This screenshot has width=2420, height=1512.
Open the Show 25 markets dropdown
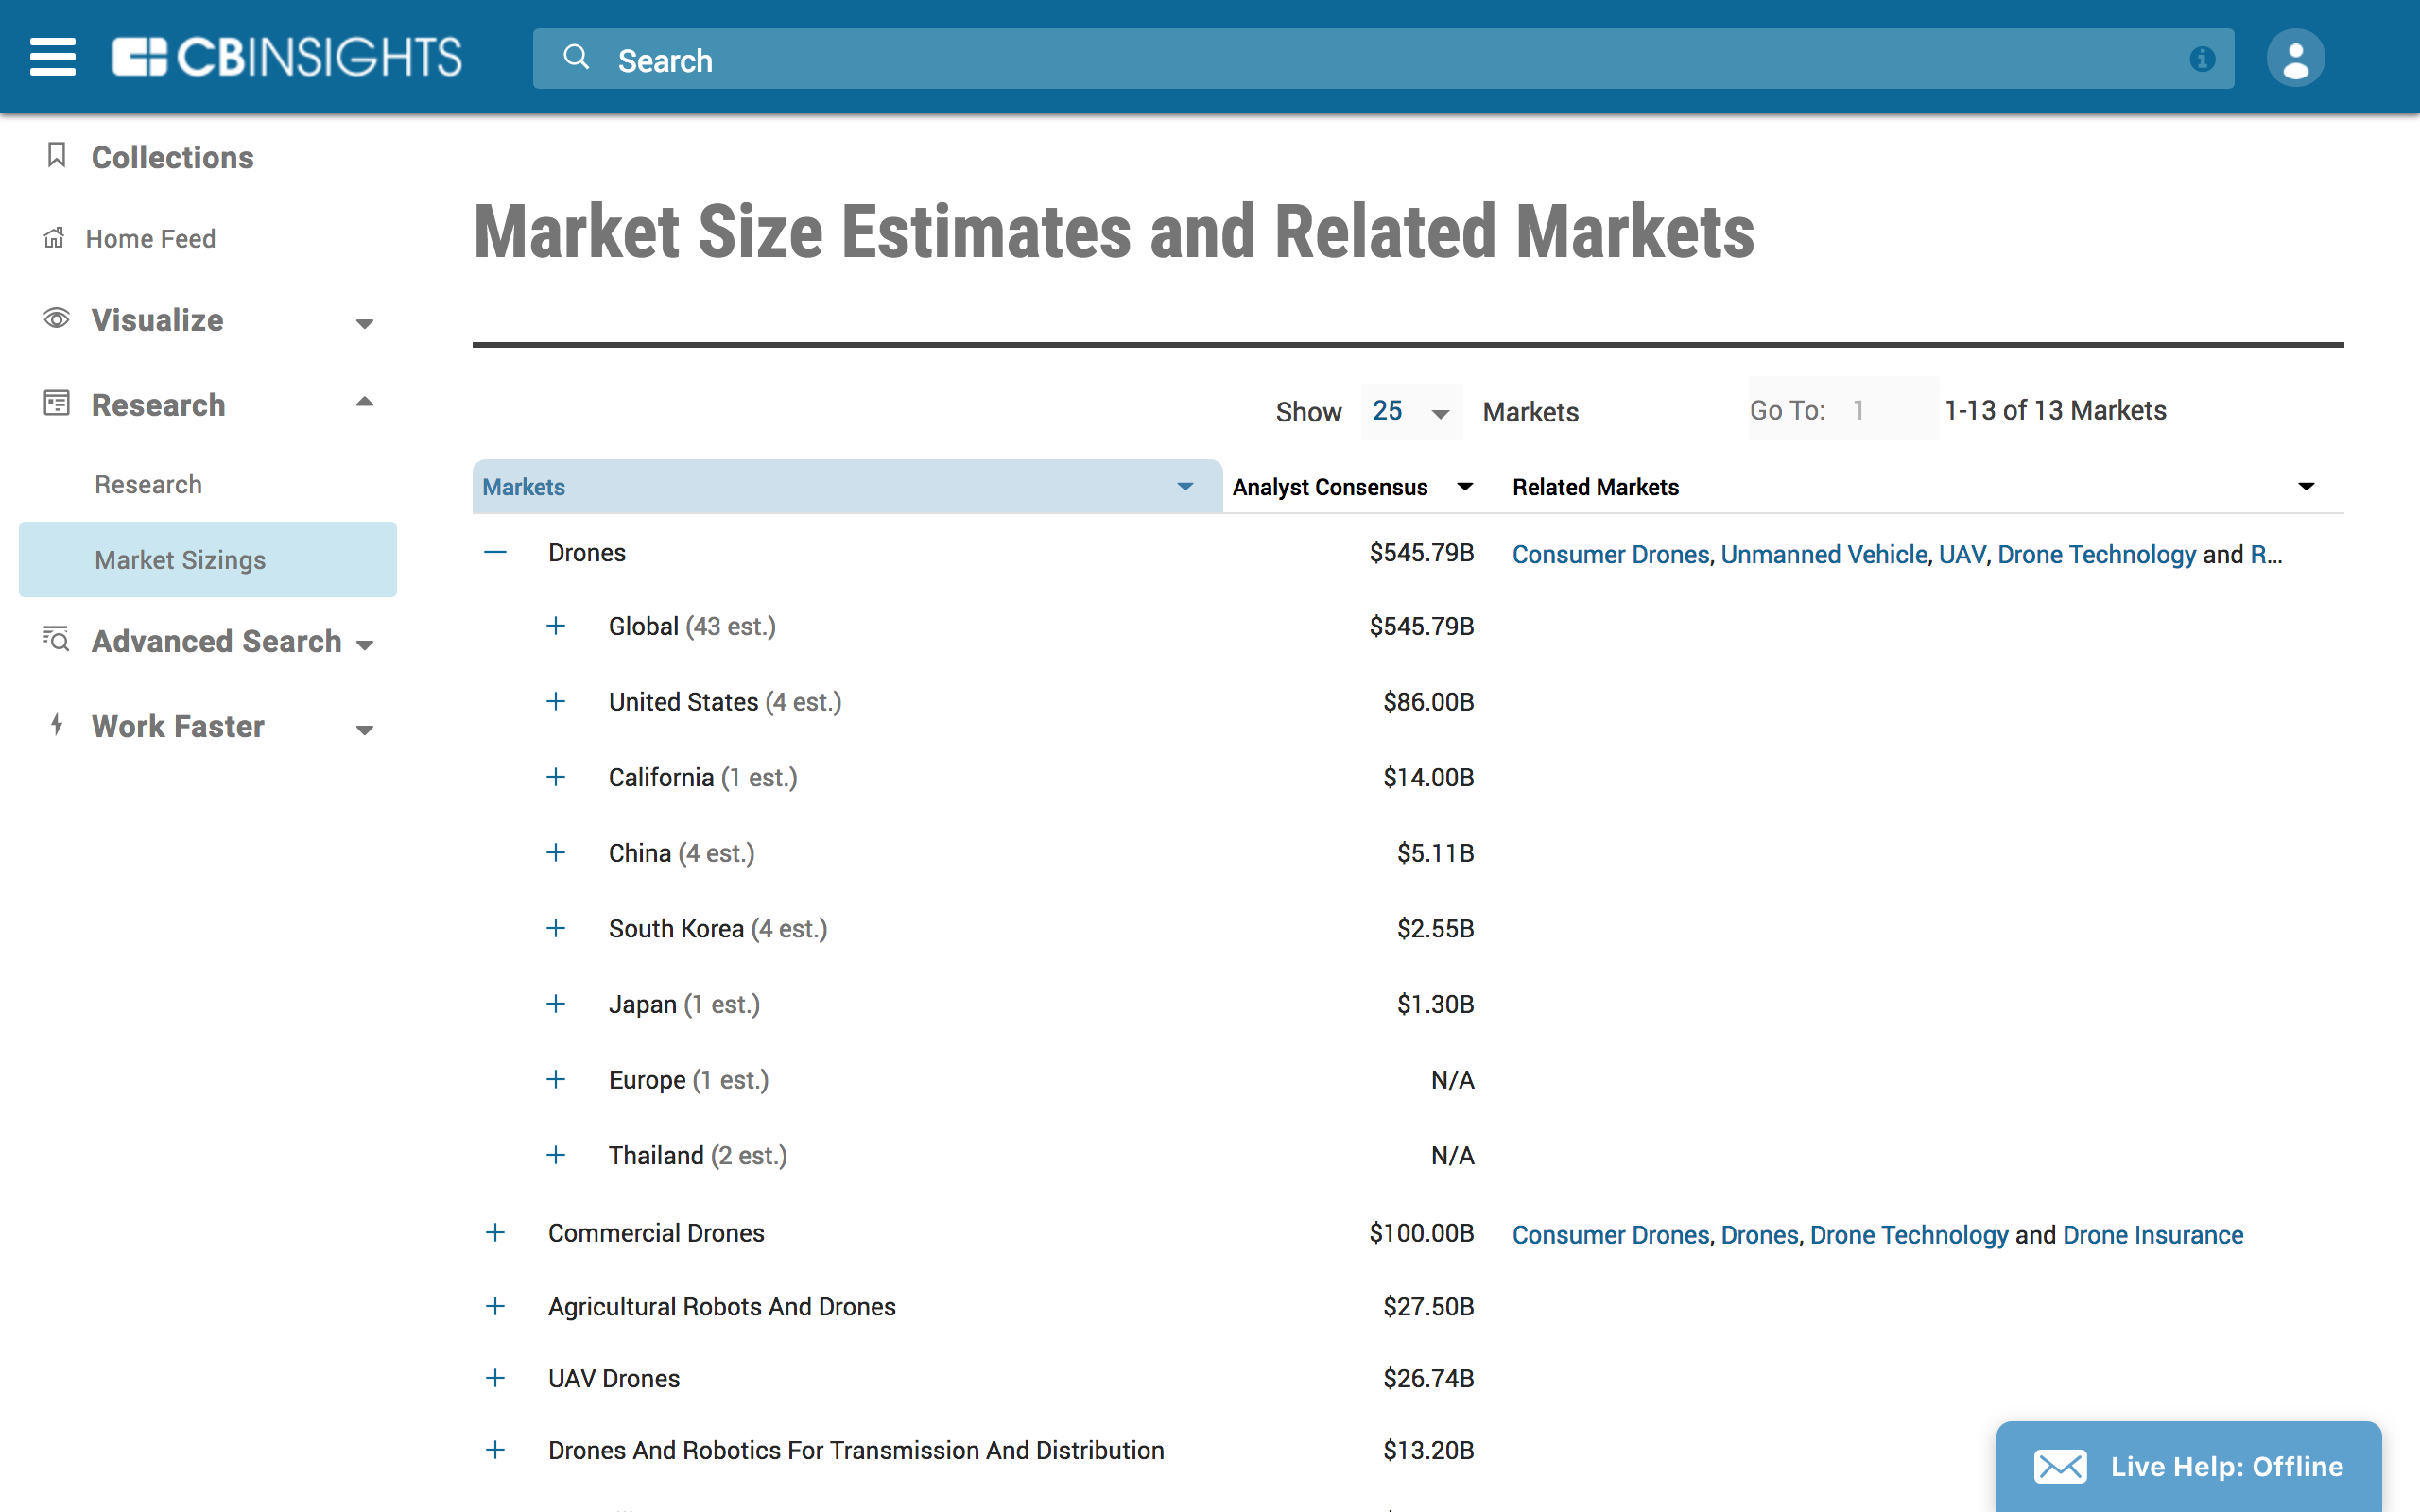click(x=1410, y=411)
